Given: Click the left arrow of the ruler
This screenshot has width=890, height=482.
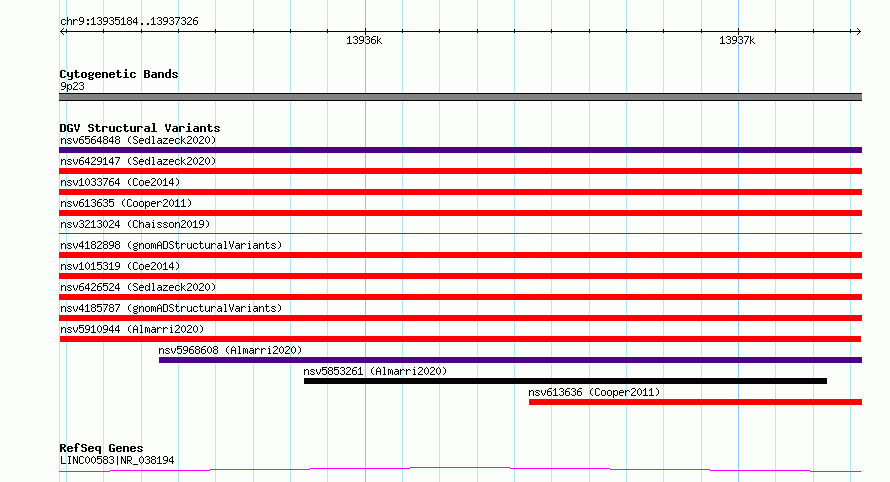Looking at the screenshot, I should 63,31.
